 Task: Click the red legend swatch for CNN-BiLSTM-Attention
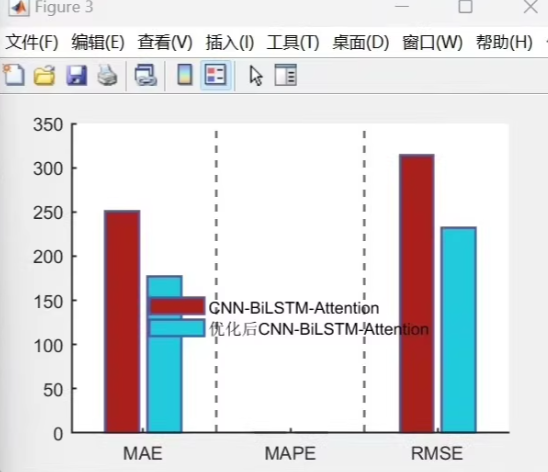point(177,306)
